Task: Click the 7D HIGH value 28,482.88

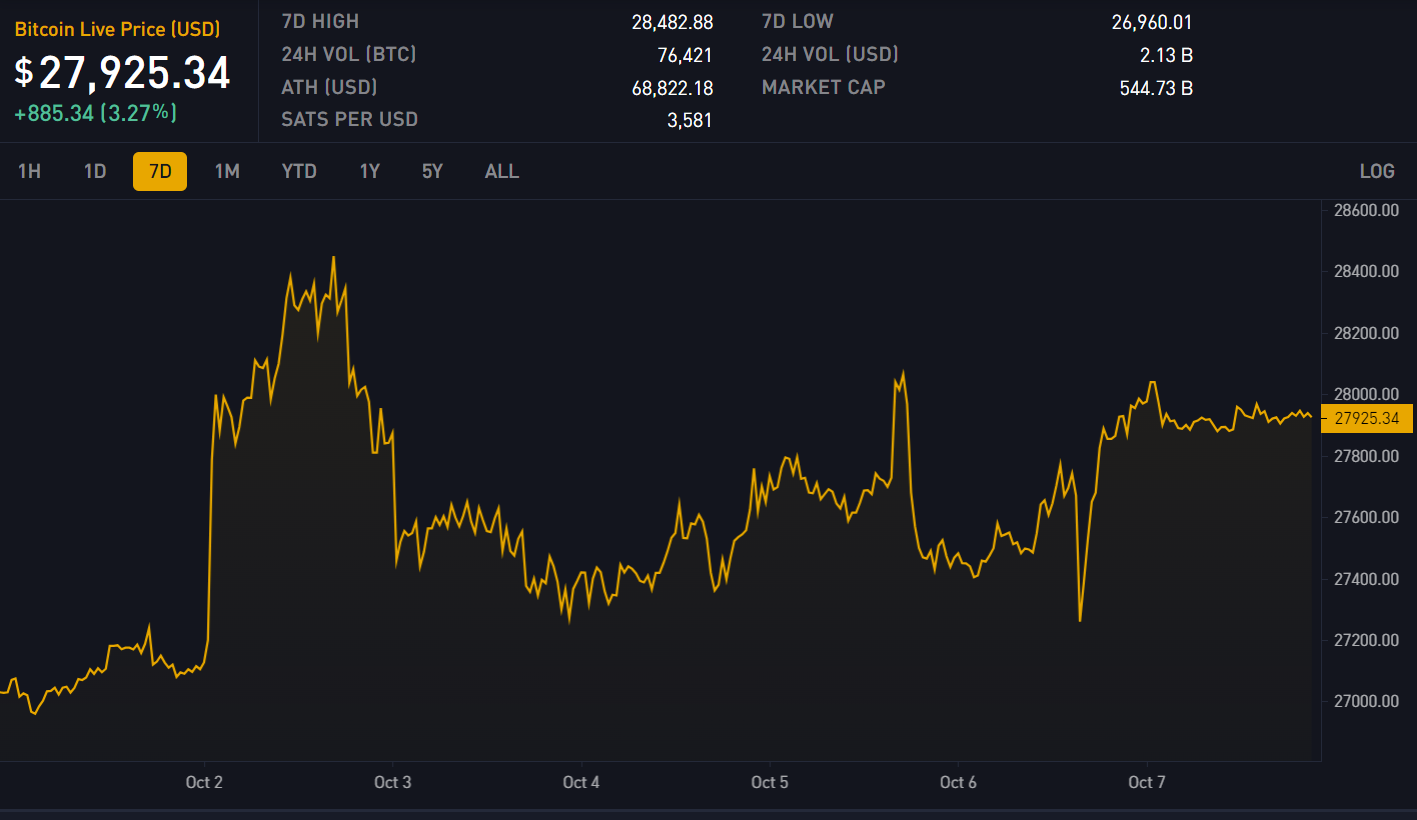Action: 672,22
